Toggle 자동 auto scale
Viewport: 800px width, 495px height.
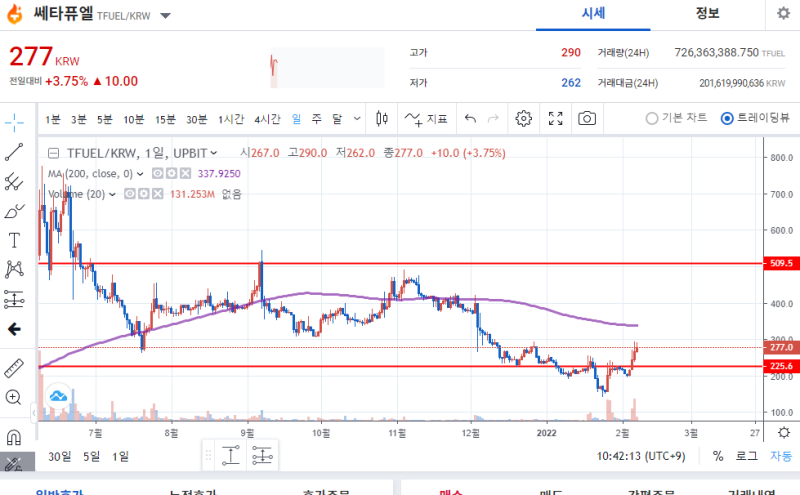click(x=781, y=456)
